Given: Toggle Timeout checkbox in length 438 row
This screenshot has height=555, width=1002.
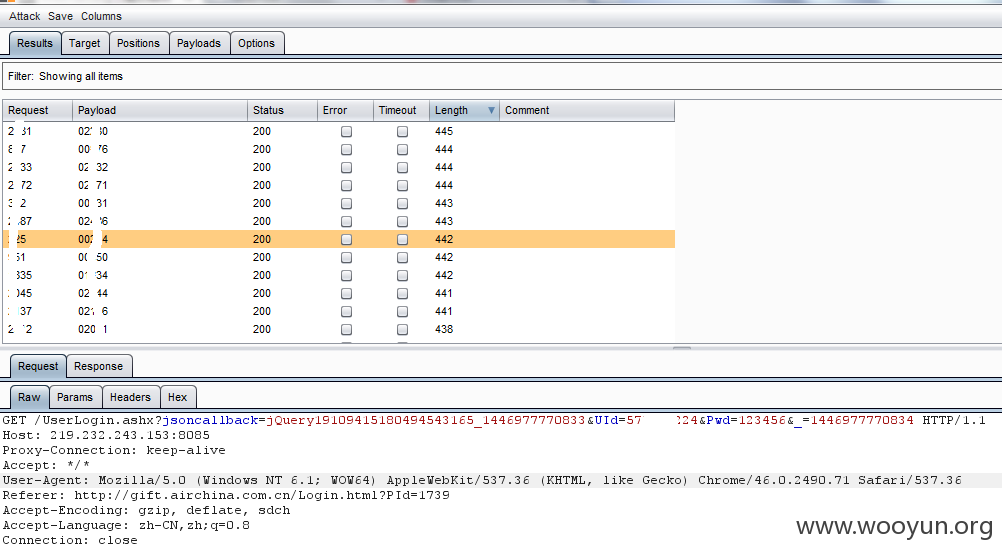Looking at the screenshot, I should 402,330.
